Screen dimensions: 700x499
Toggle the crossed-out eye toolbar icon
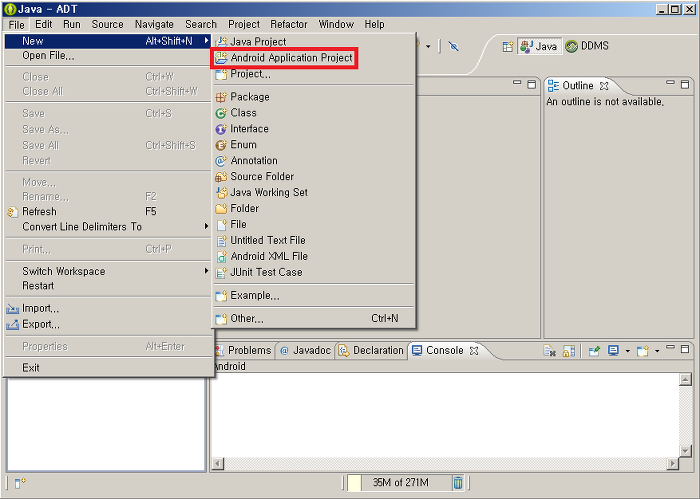coord(454,46)
